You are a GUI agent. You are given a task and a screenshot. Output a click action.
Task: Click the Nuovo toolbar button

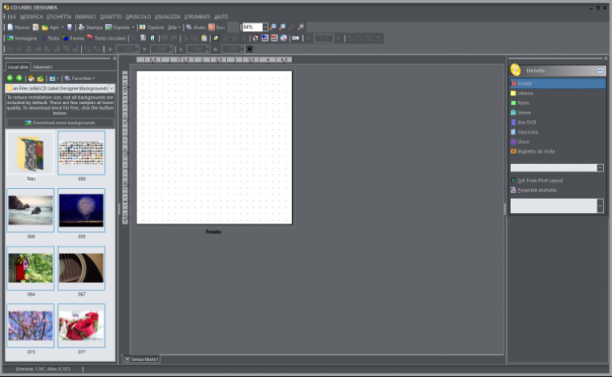point(18,27)
